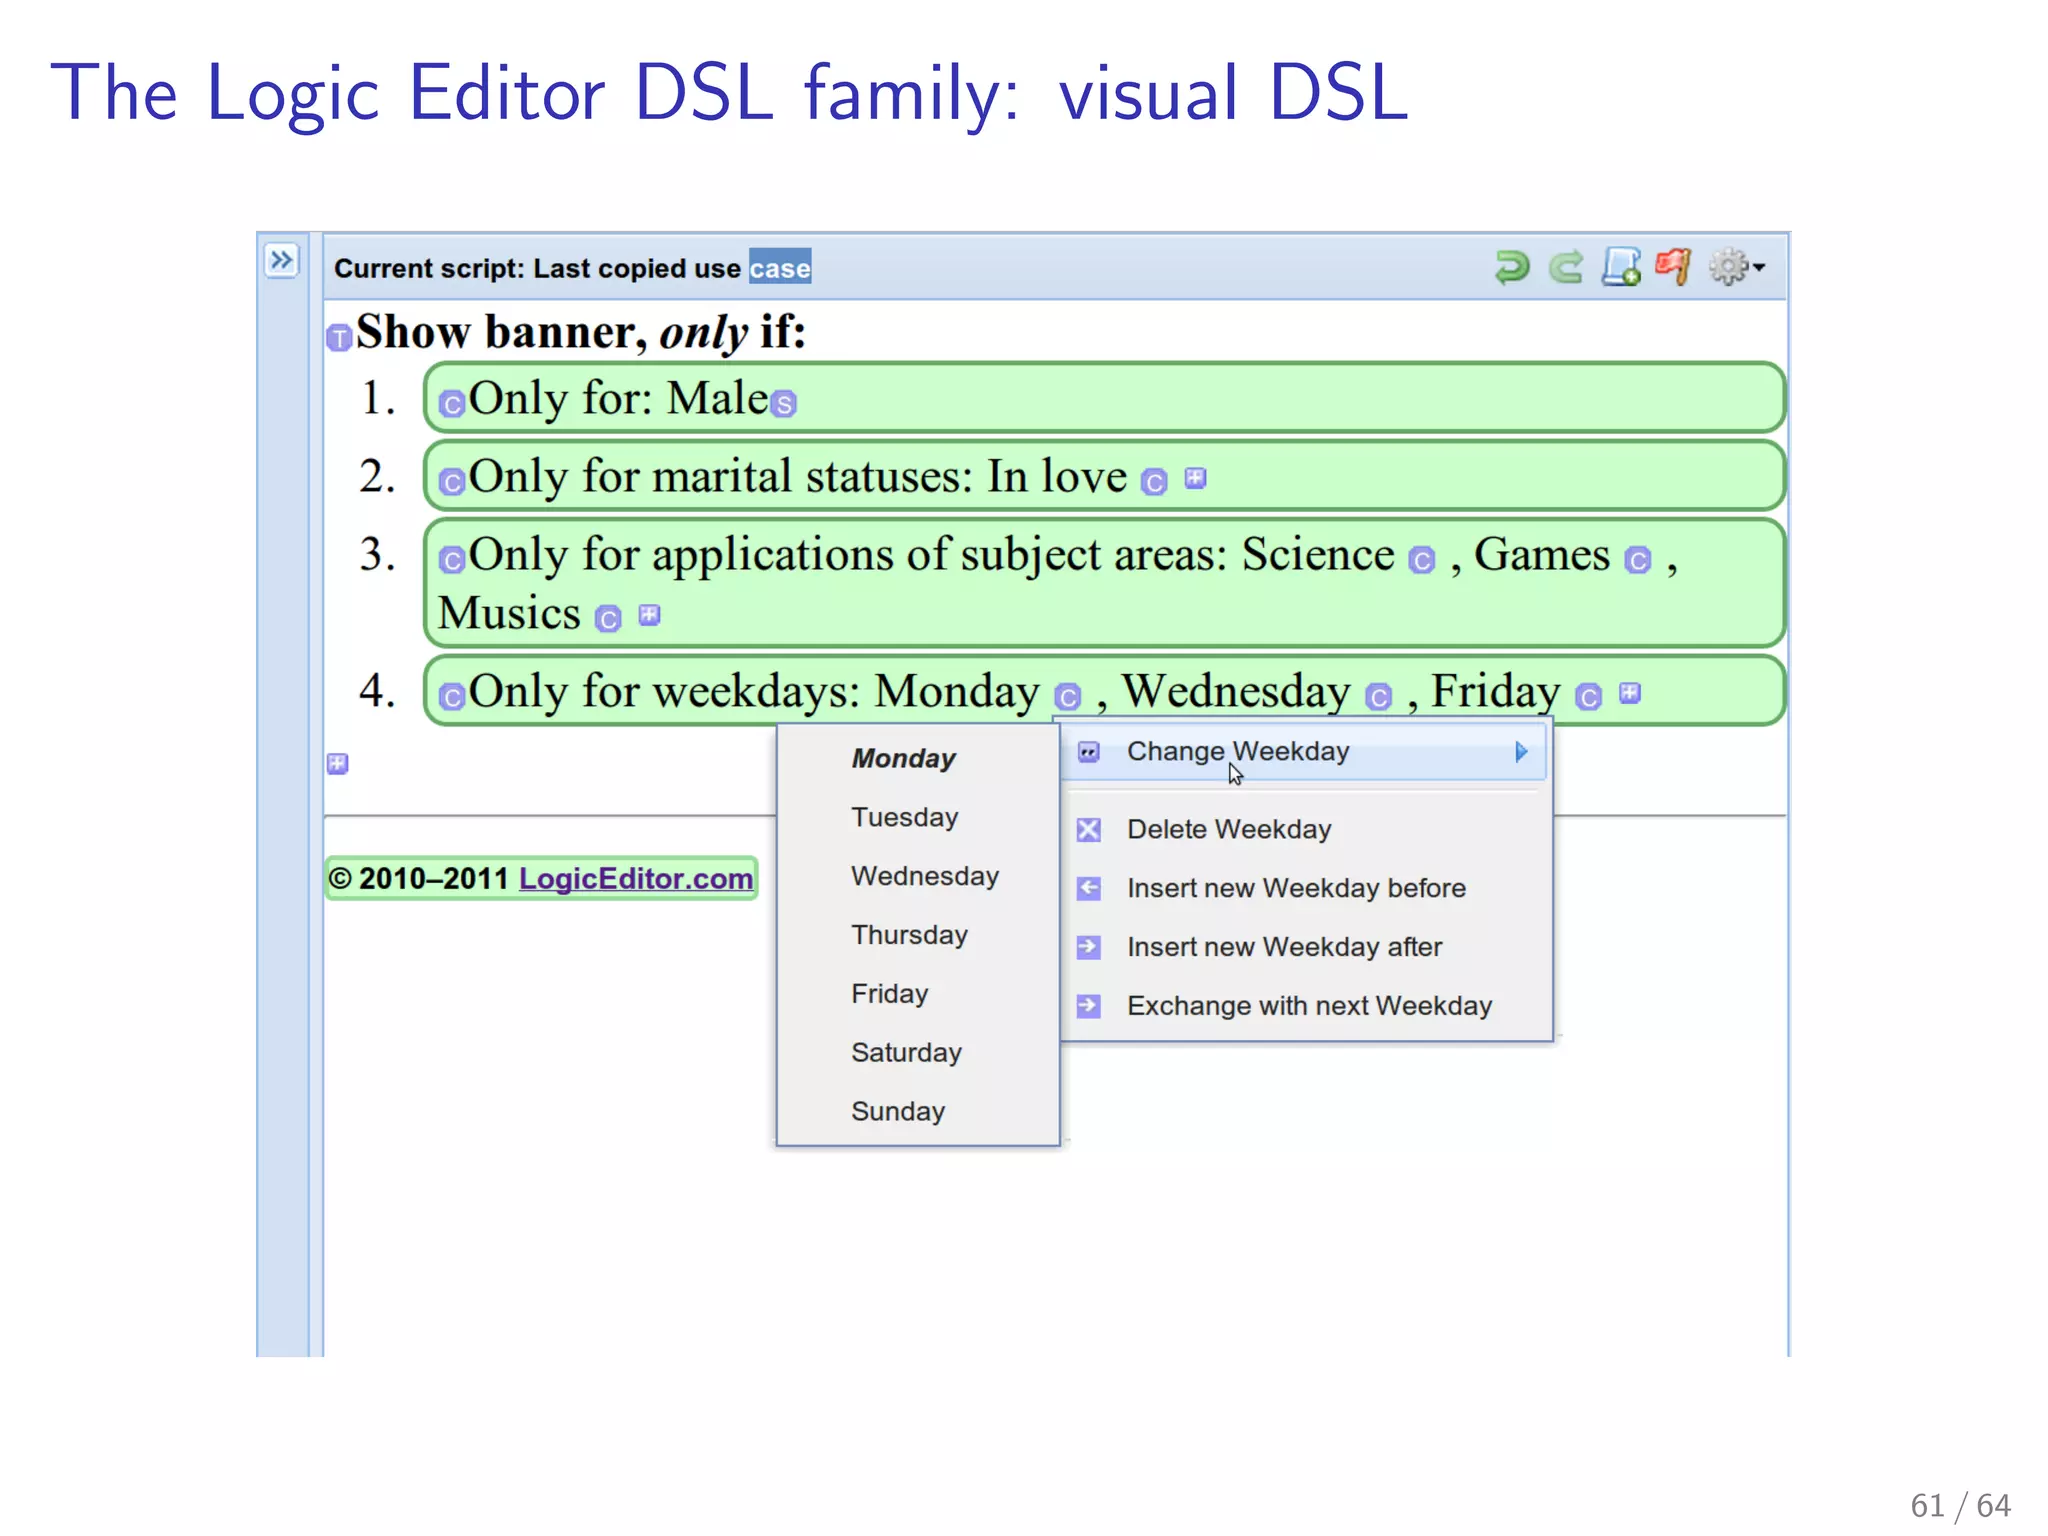Viewport: 2048px width, 1536px height.
Task: Click the undo arrow icon in toolbar
Action: point(1511,267)
